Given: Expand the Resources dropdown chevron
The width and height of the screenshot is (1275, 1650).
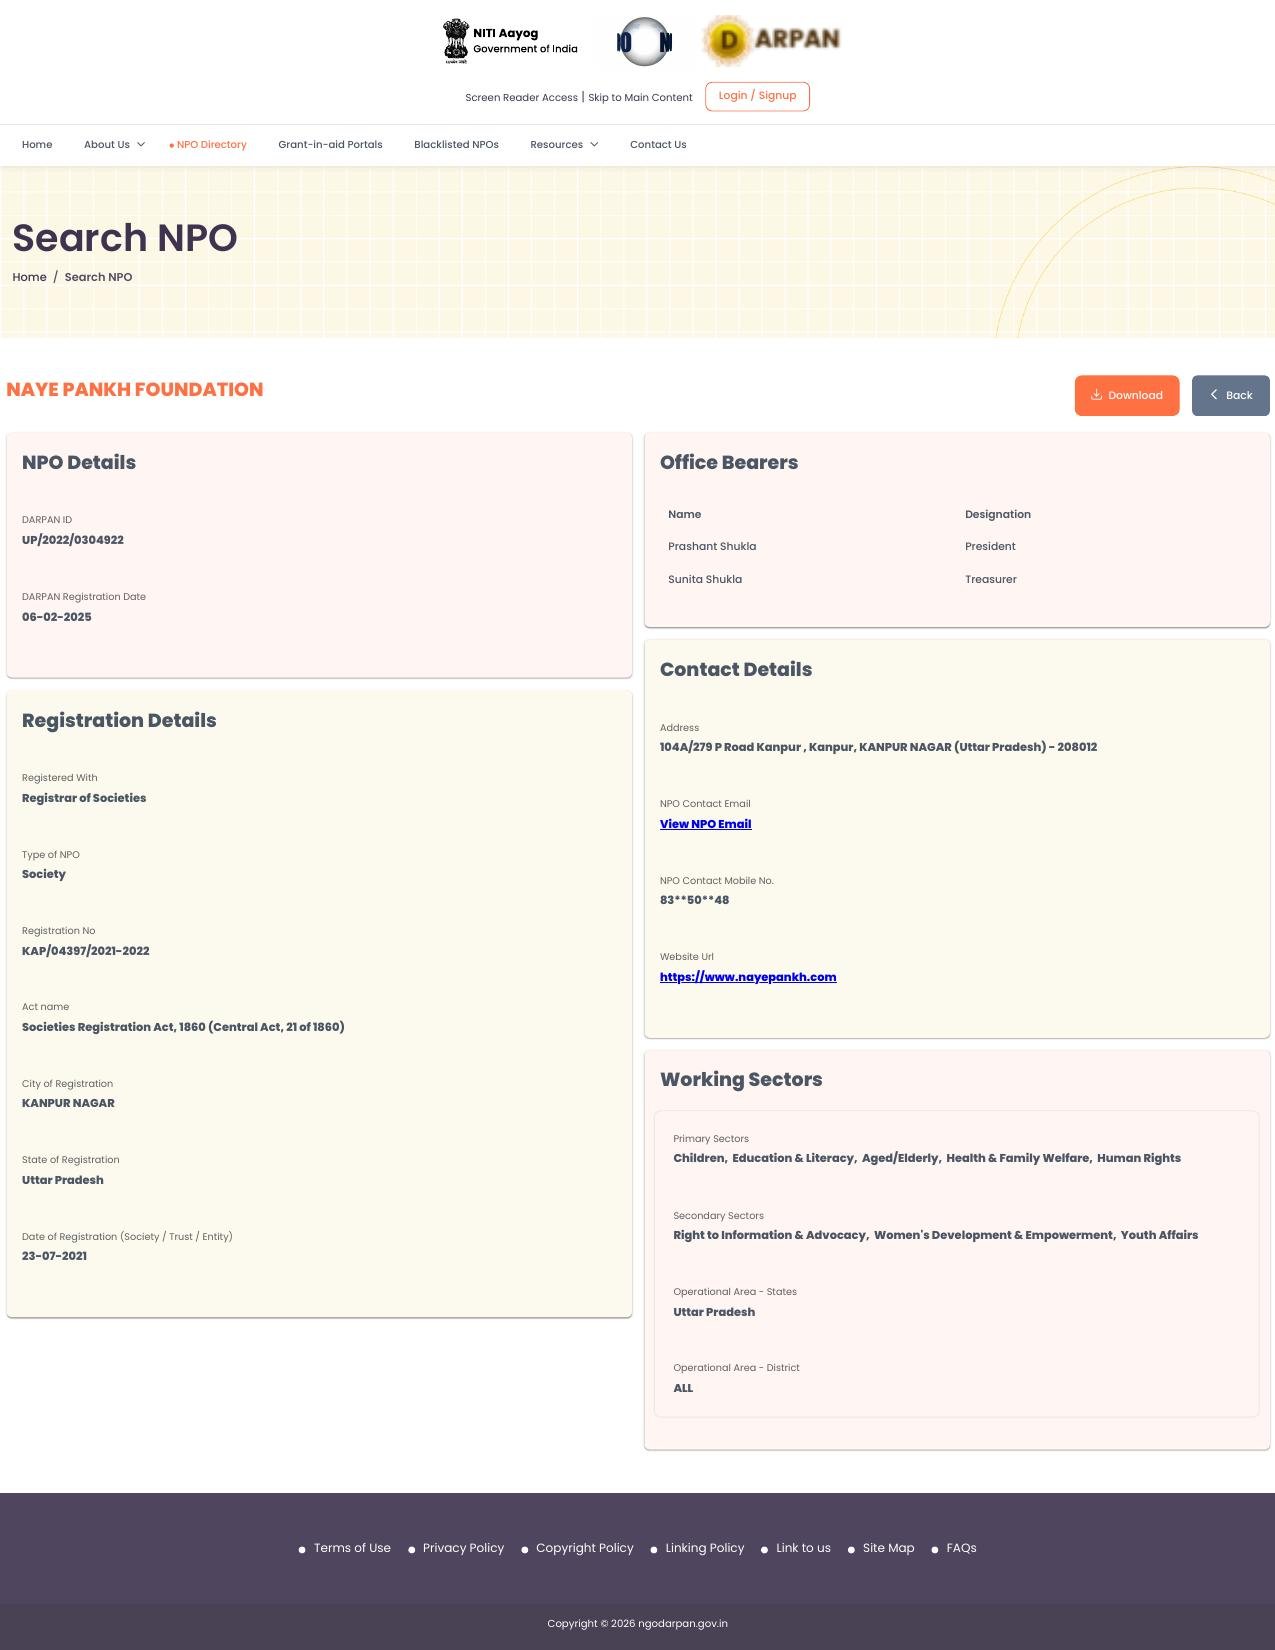Looking at the screenshot, I should 594,145.
